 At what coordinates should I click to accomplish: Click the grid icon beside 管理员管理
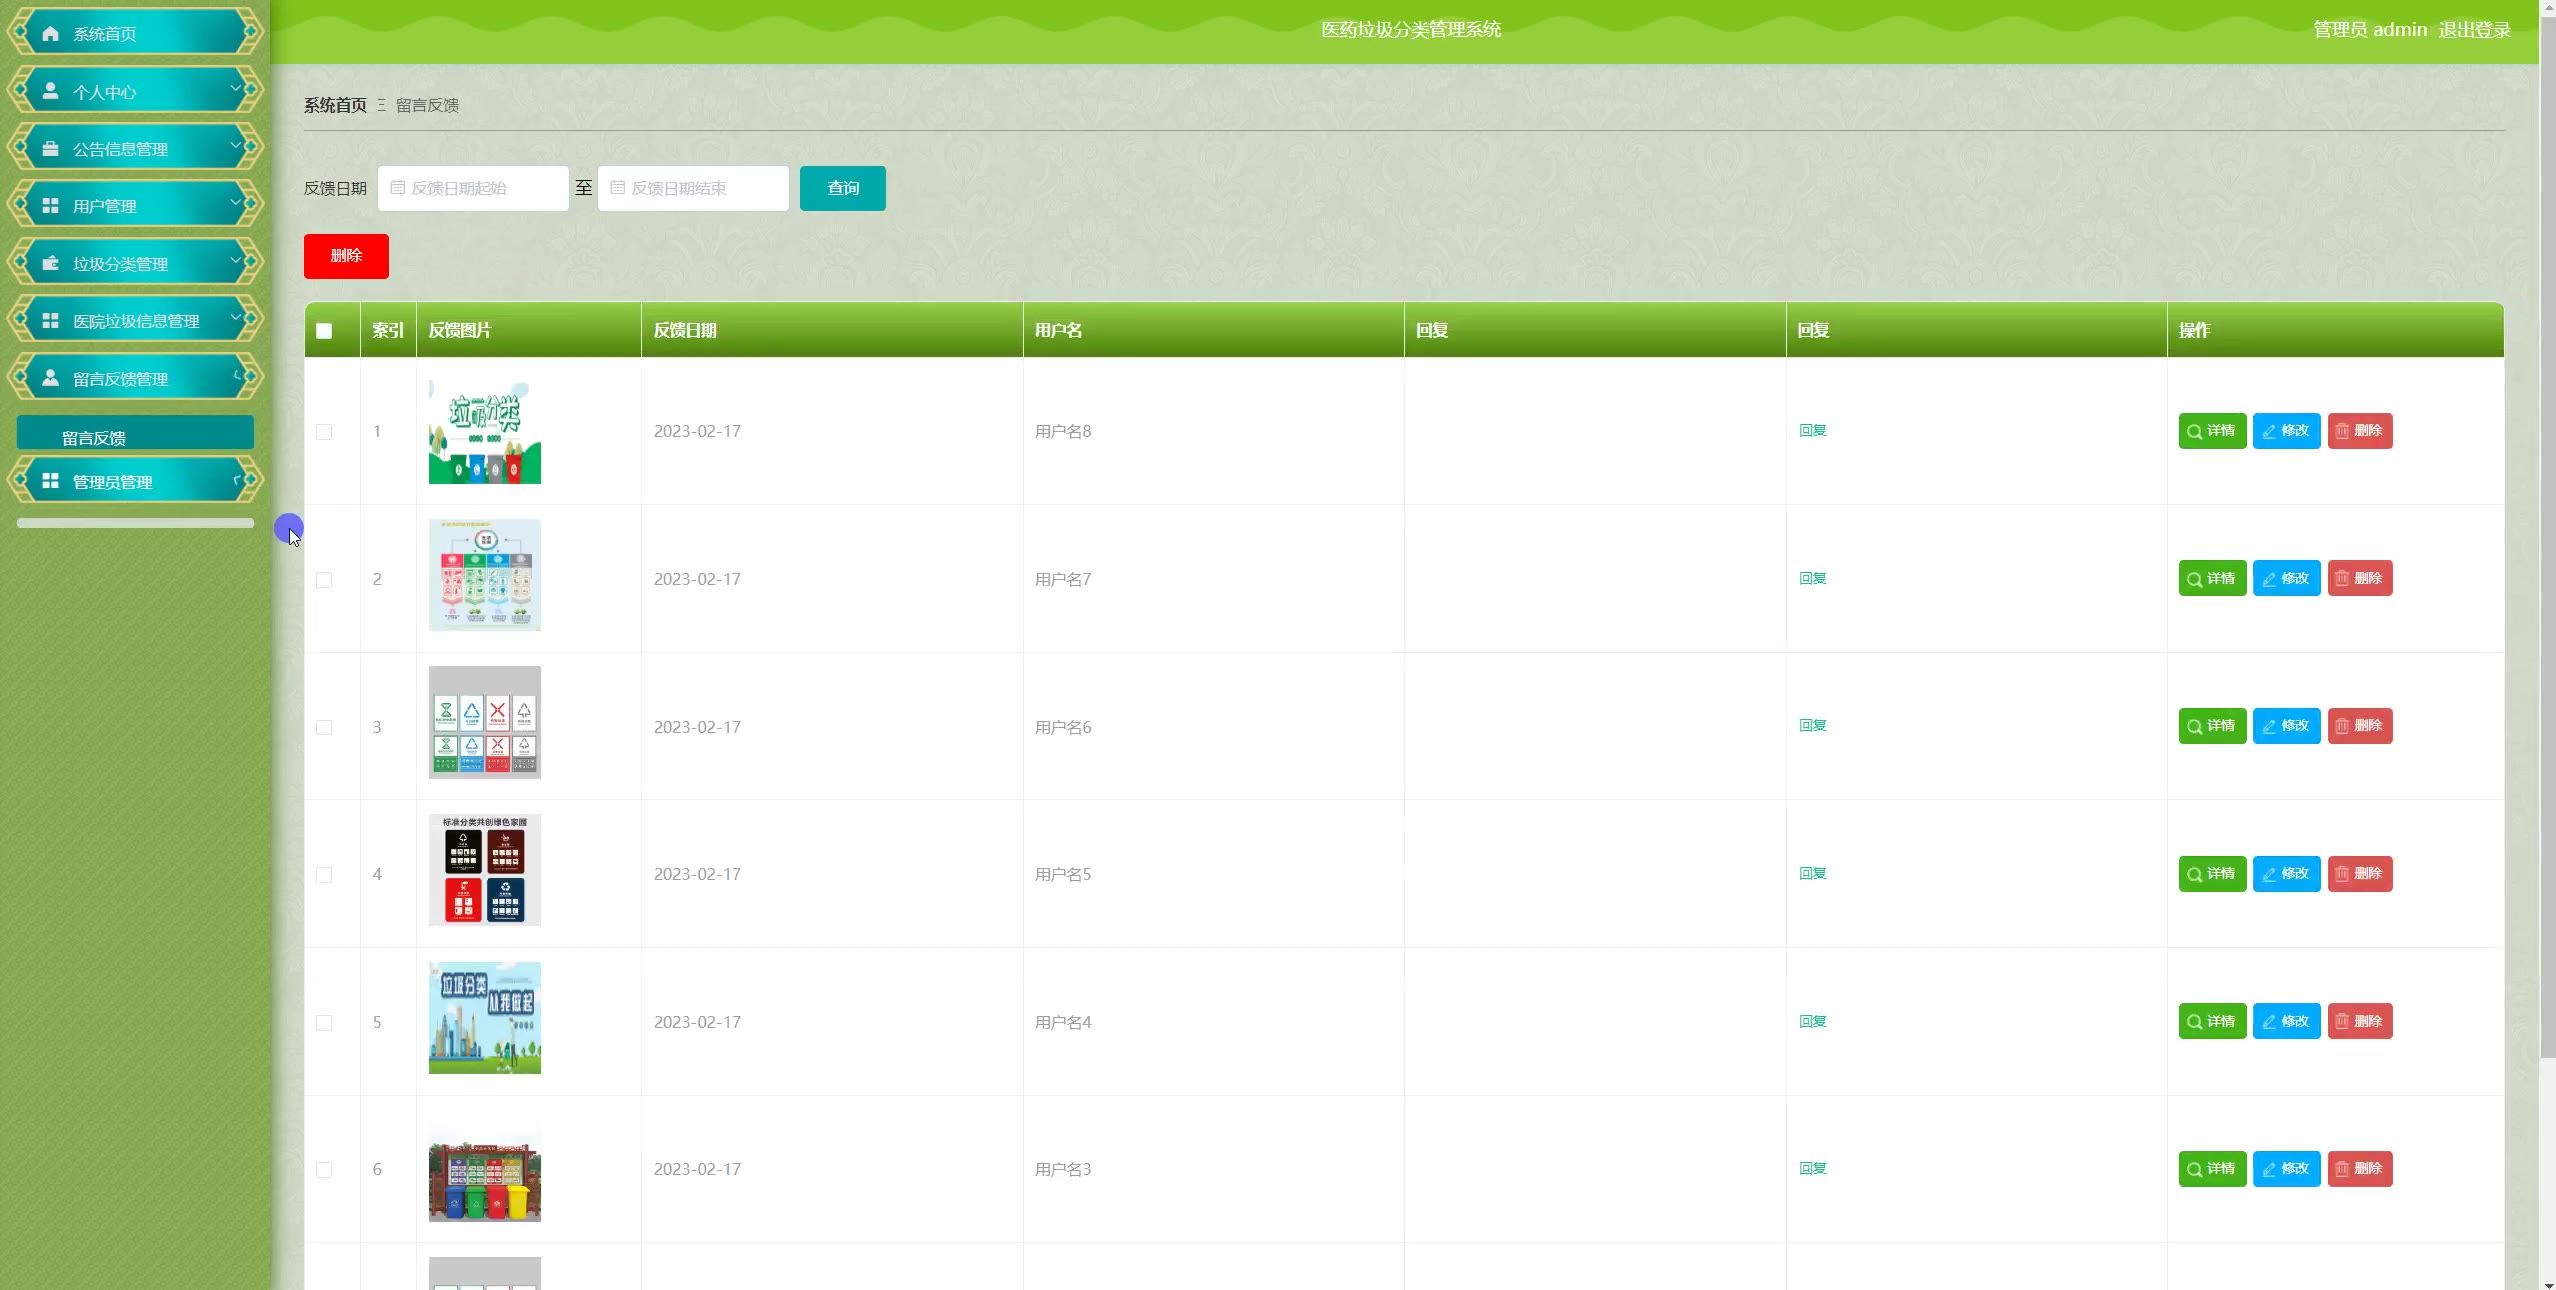click(50, 481)
